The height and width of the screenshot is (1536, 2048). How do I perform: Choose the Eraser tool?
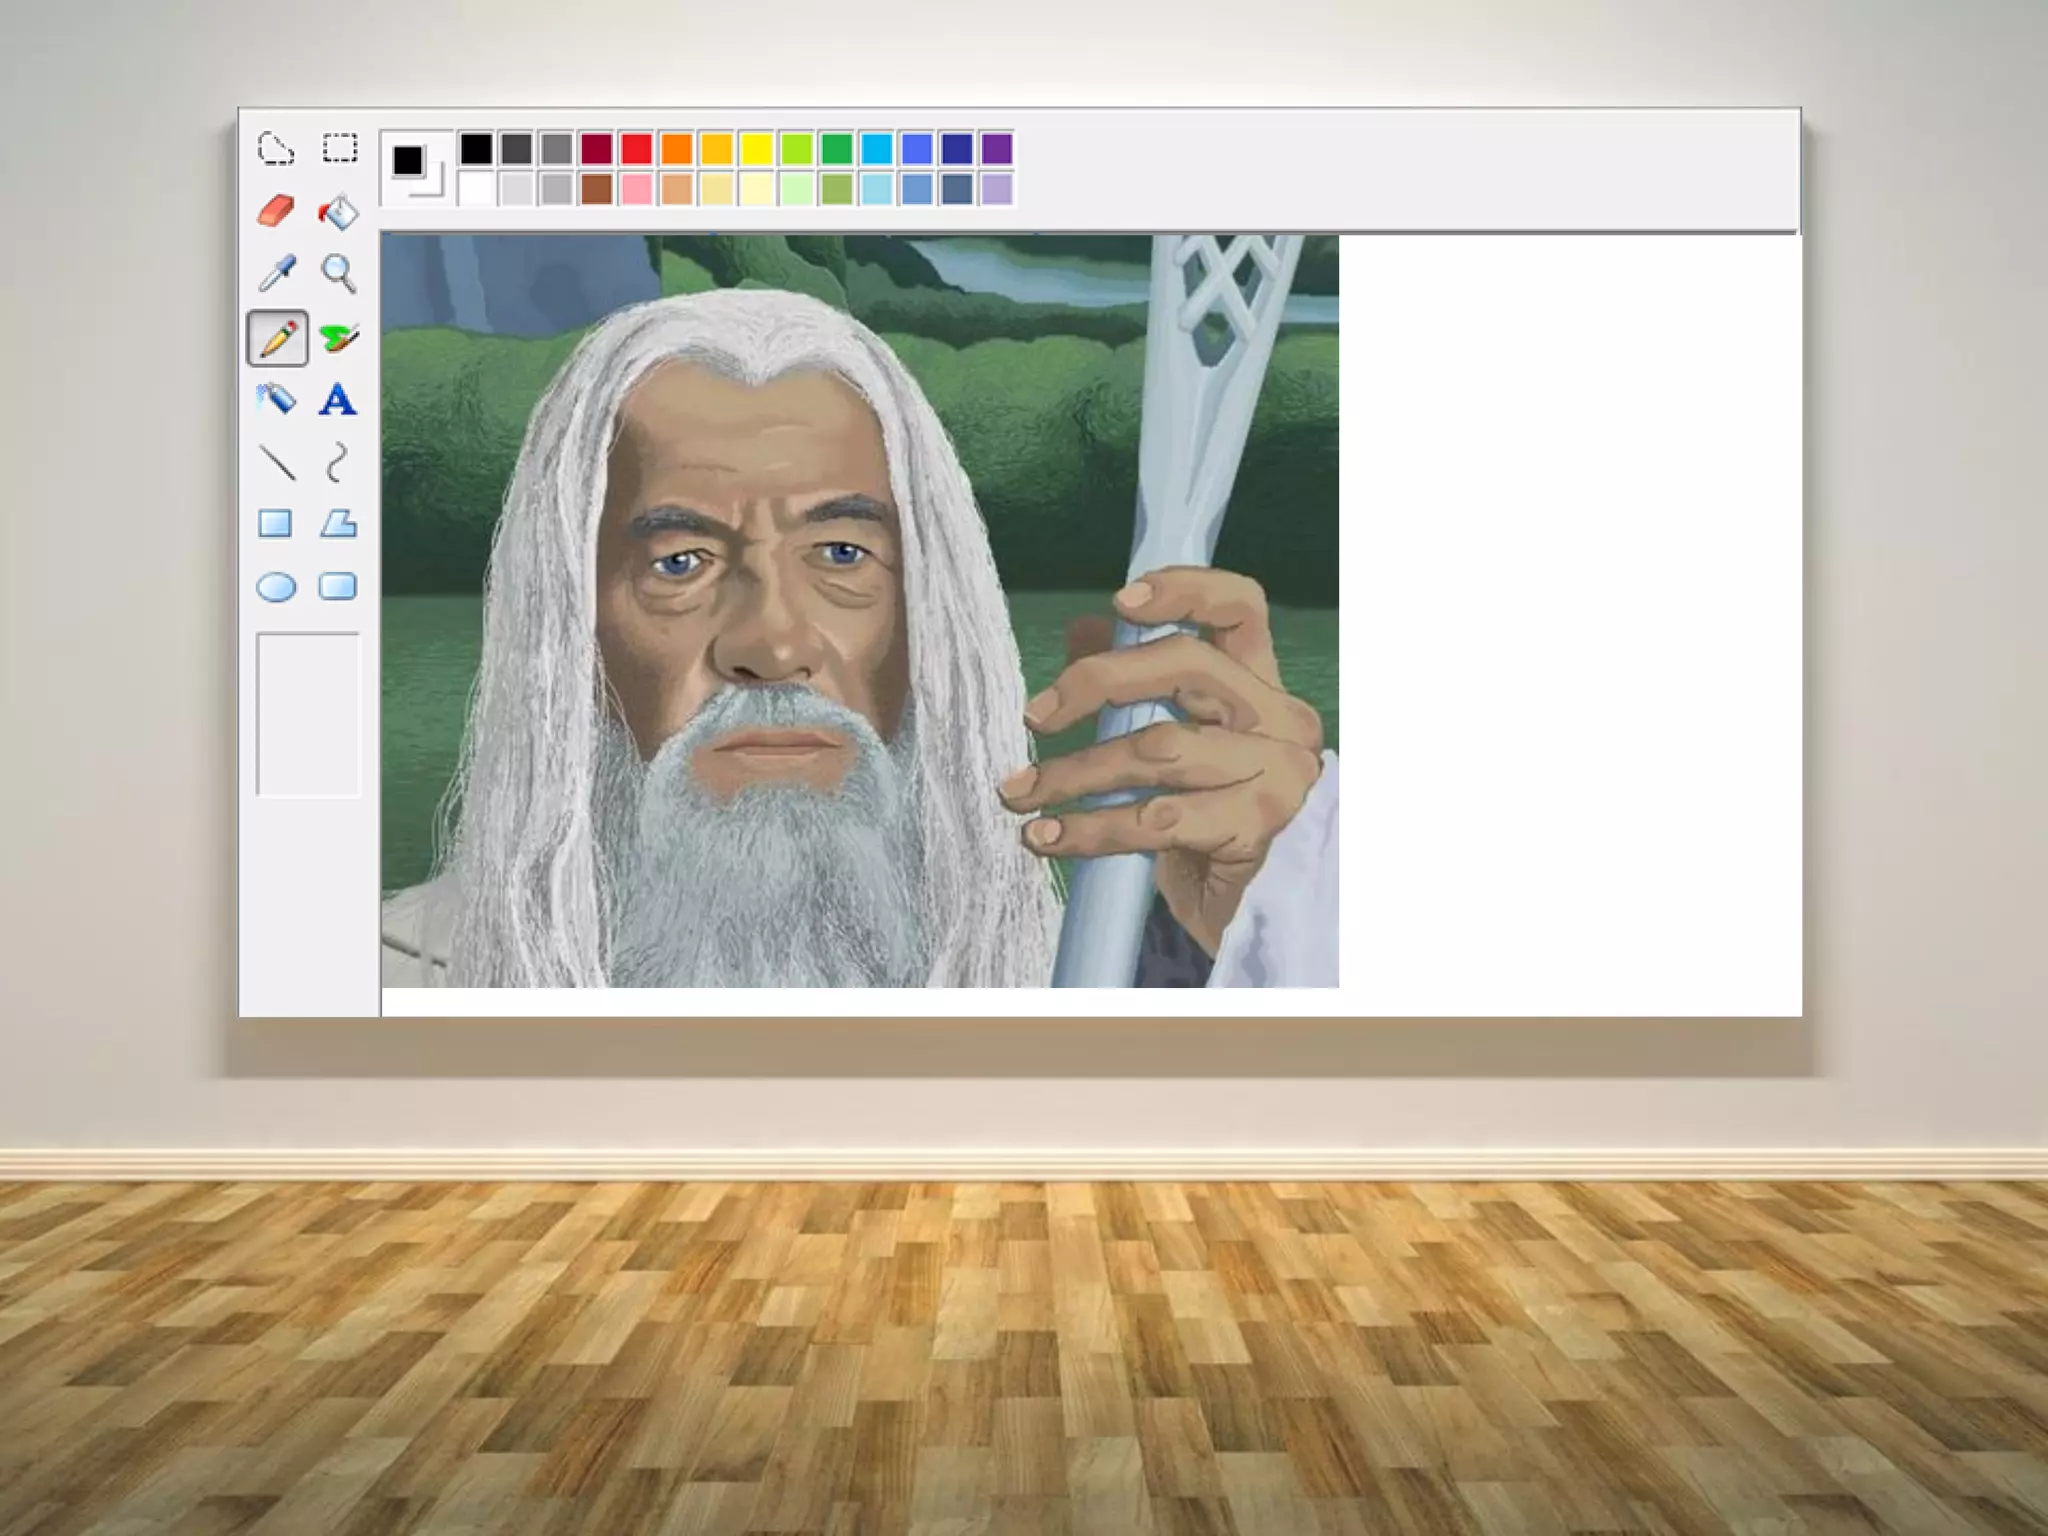click(275, 211)
